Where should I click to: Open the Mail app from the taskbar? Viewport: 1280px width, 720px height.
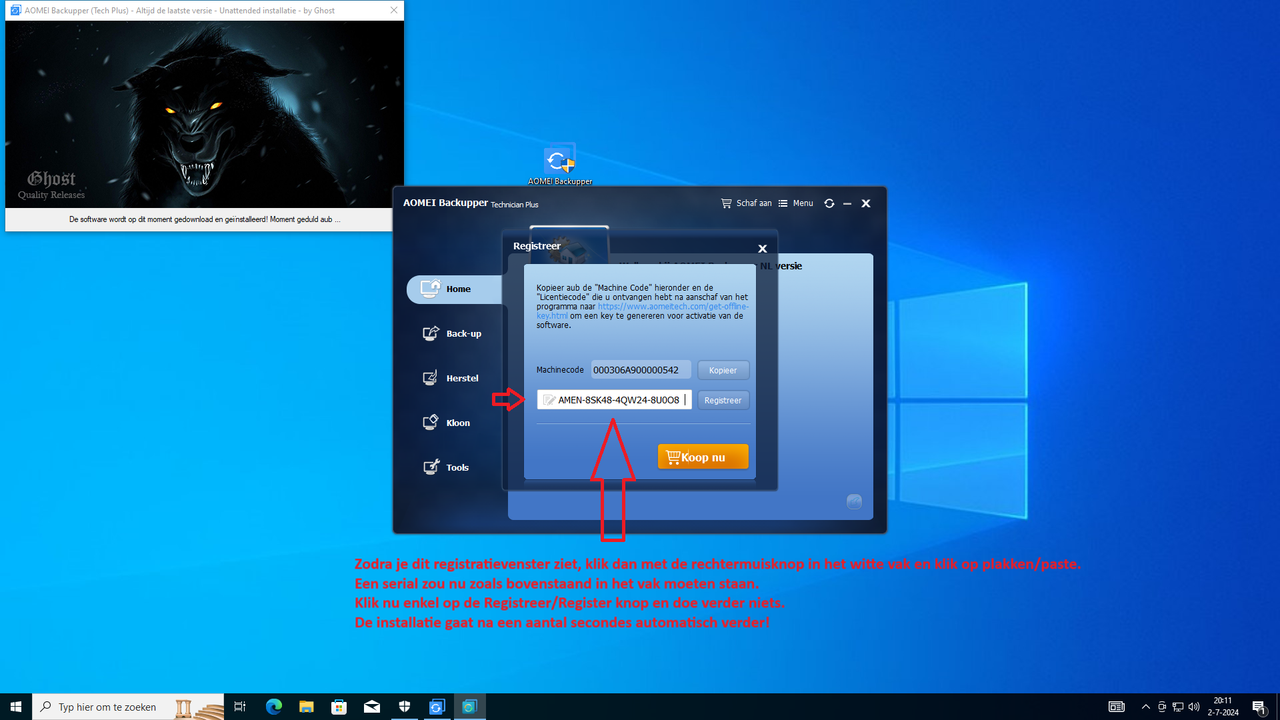pos(372,707)
